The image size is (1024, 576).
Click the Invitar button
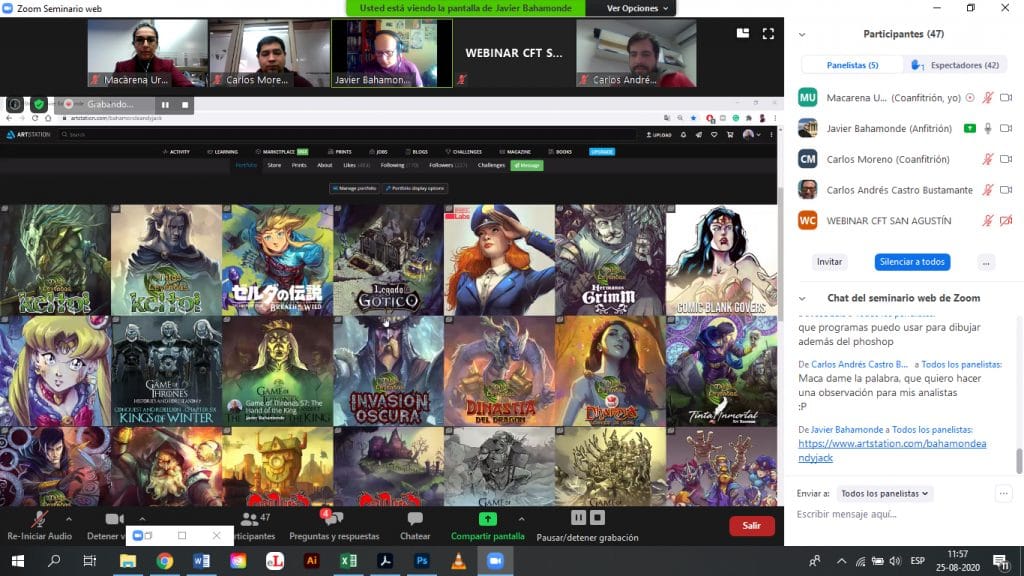tap(829, 262)
